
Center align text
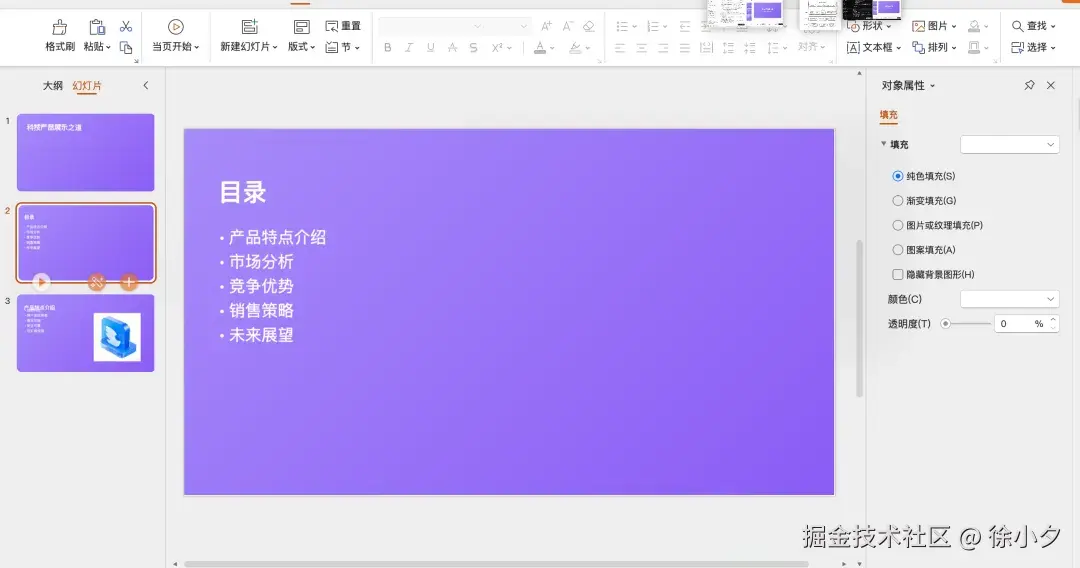[641, 48]
